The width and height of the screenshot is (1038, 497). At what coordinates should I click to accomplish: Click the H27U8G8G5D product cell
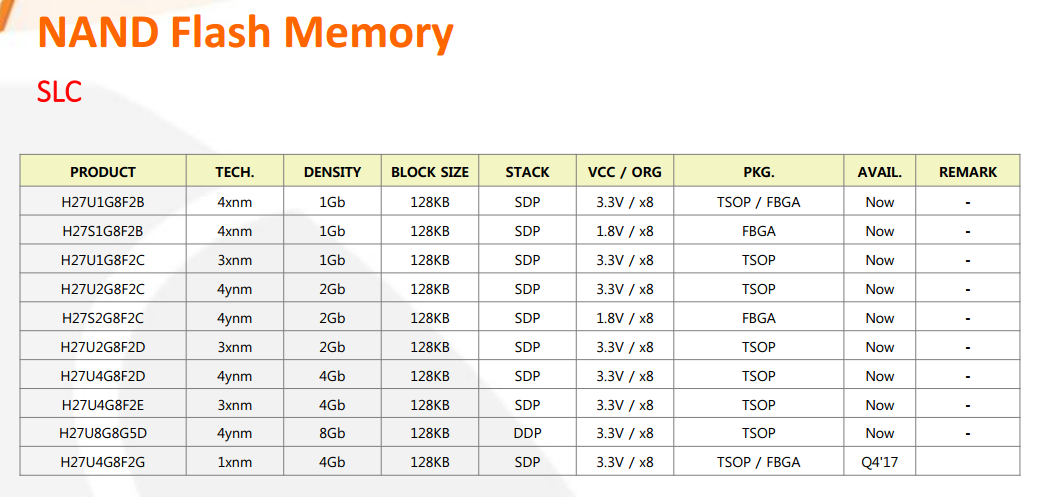(x=103, y=433)
